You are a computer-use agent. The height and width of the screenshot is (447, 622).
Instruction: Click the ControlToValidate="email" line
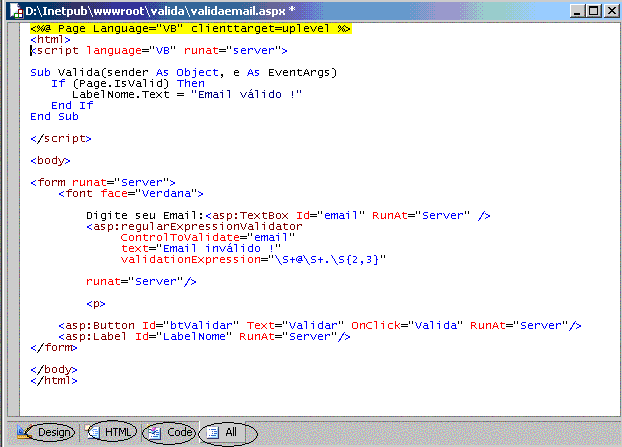coord(208,238)
